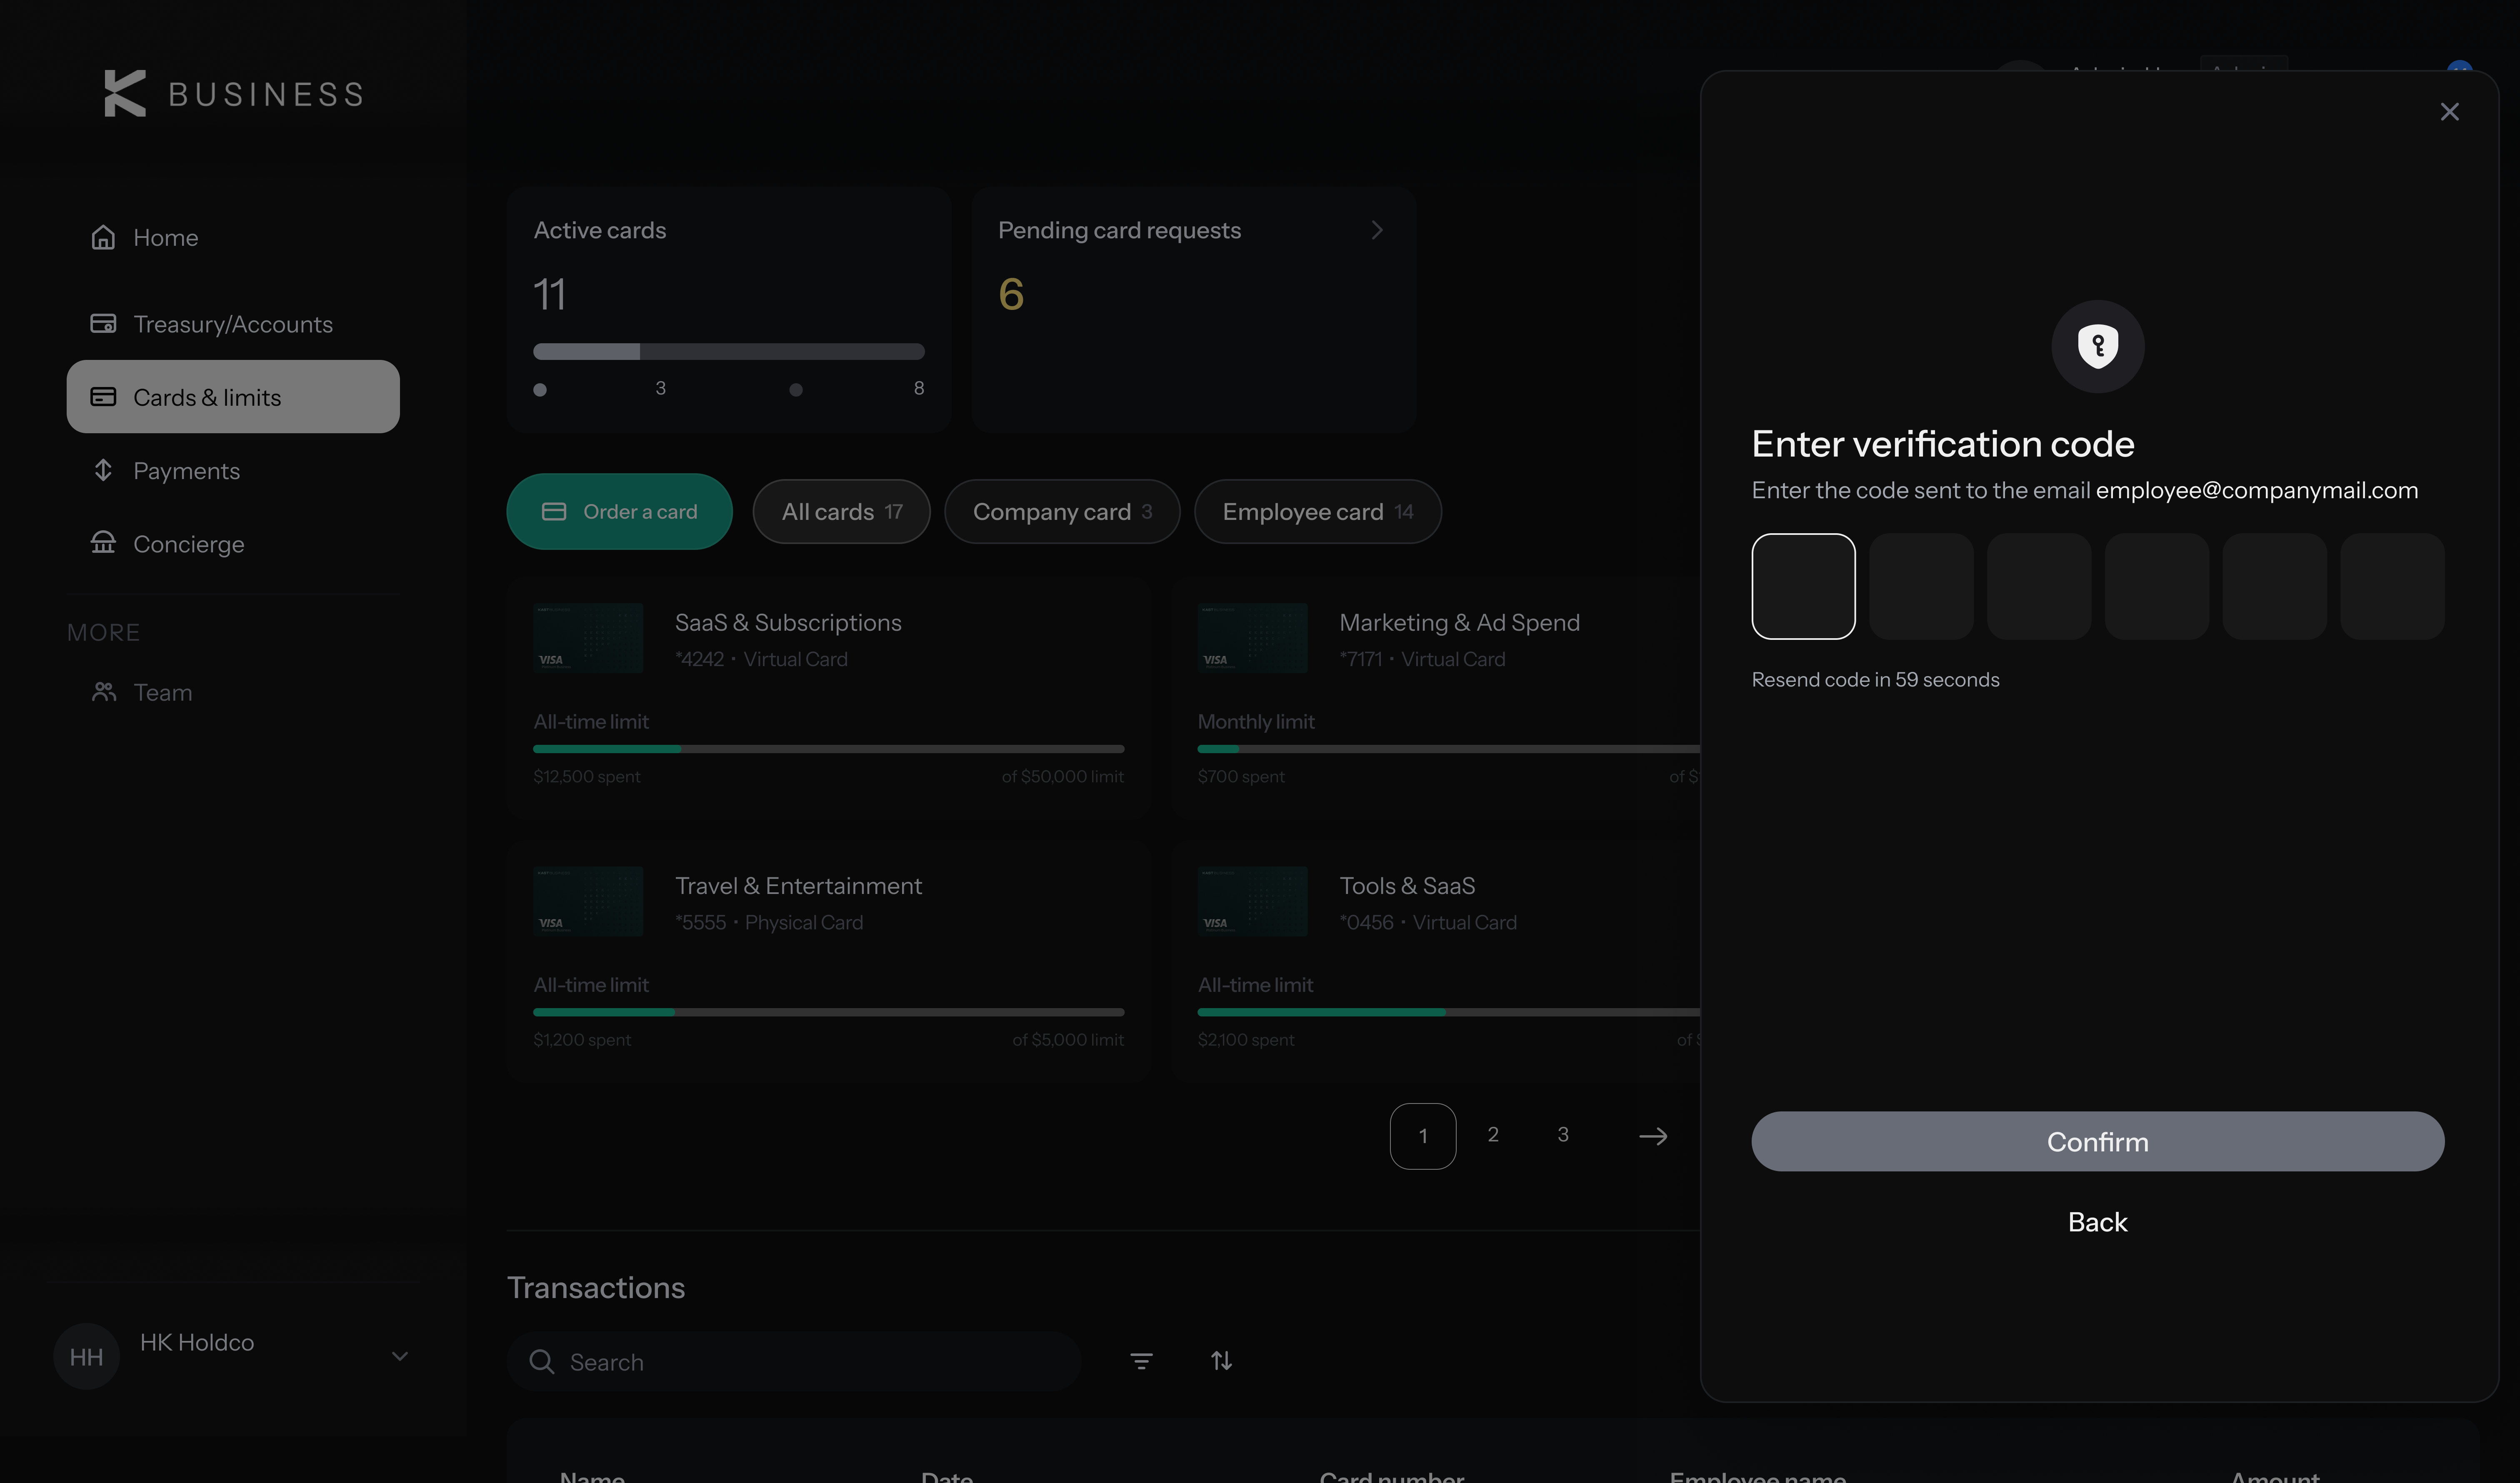Go to page 2 of cards
The height and width of the screenshot is (1483, 2520).
tap(1493, 1135)
